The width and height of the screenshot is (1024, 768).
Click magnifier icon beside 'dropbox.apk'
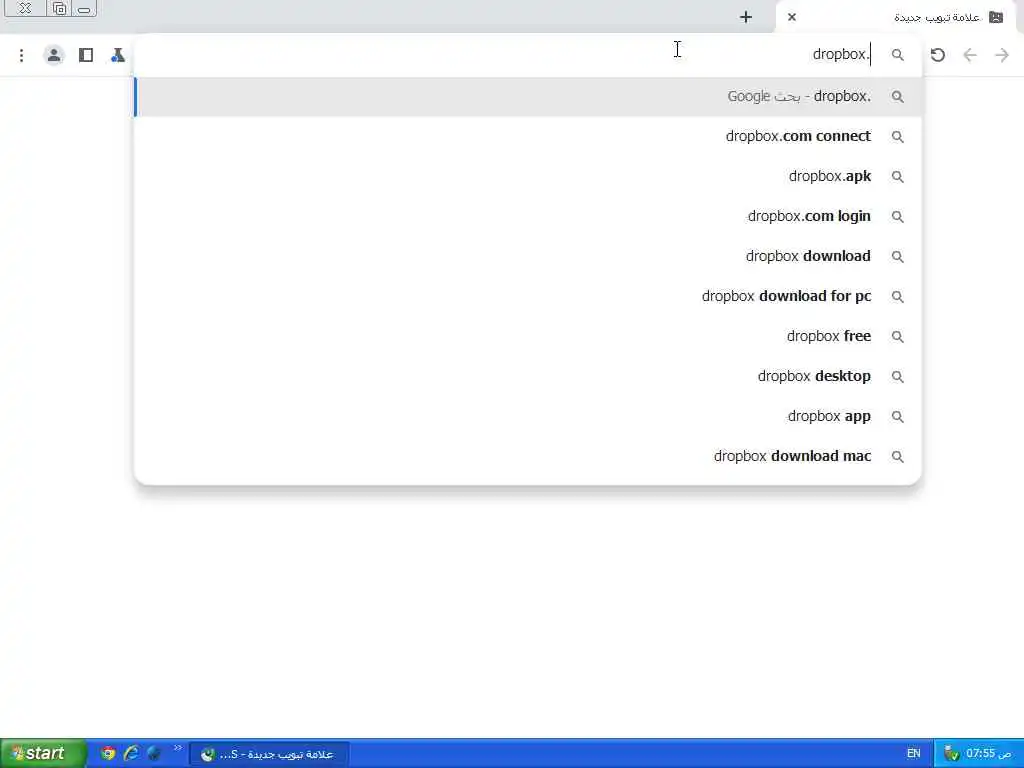click(898, 177)
